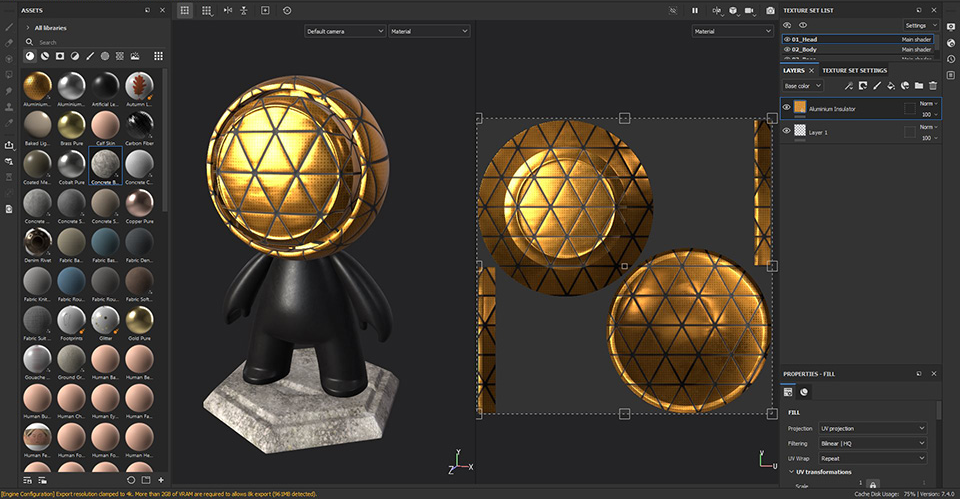Add a new folder in Layers
The height and width of the screenshot is (499, 960).
[919, 86]
